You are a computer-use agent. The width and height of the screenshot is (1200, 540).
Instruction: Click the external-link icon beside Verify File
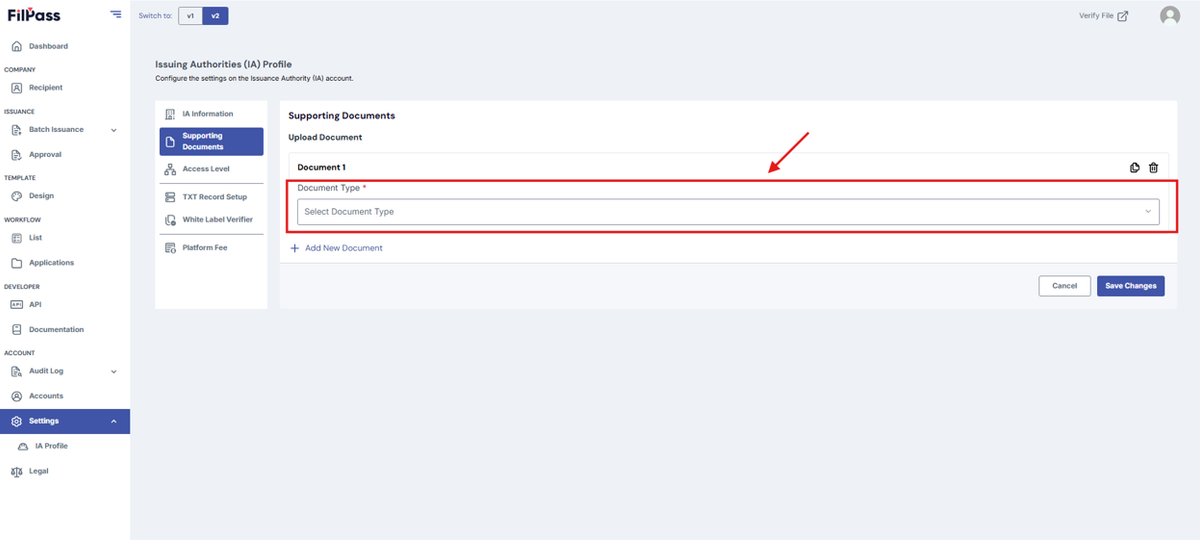point(1123,16)
